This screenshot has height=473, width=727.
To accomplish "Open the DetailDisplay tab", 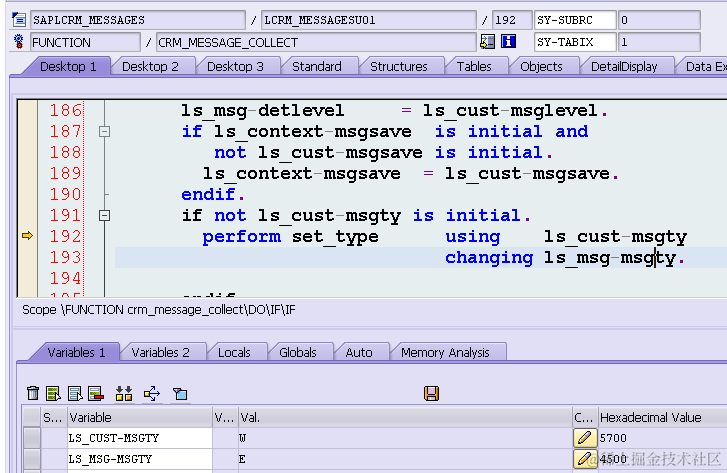I will click(x=624, y=66).
